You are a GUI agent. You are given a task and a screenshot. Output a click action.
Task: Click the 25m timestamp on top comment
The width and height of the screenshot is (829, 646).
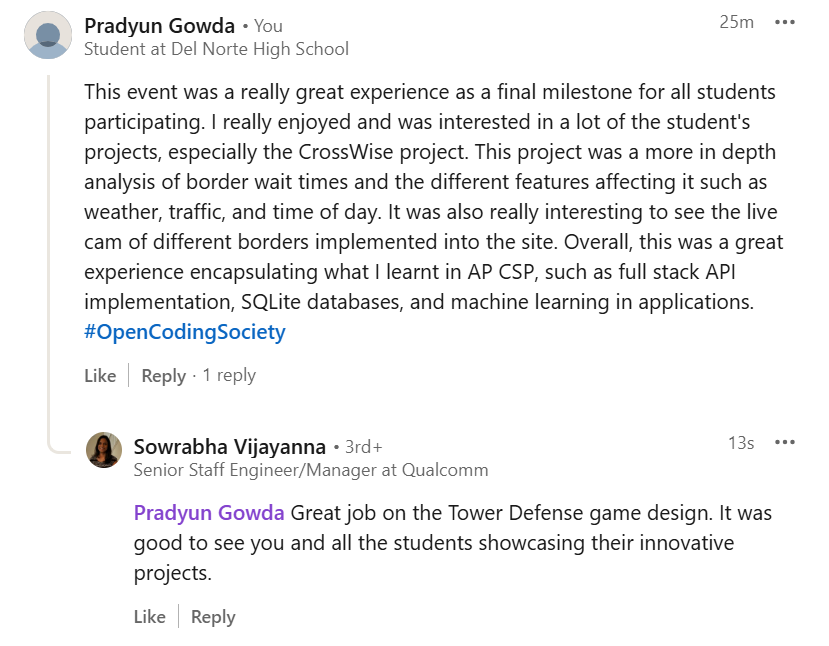(736, 22)
